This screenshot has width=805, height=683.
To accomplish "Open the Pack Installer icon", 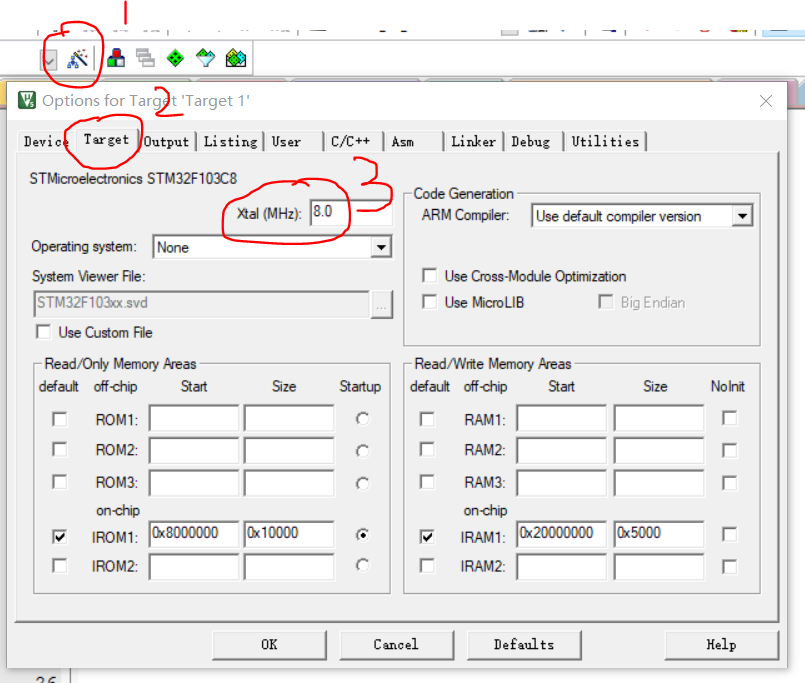I will [x=236, y=58].
